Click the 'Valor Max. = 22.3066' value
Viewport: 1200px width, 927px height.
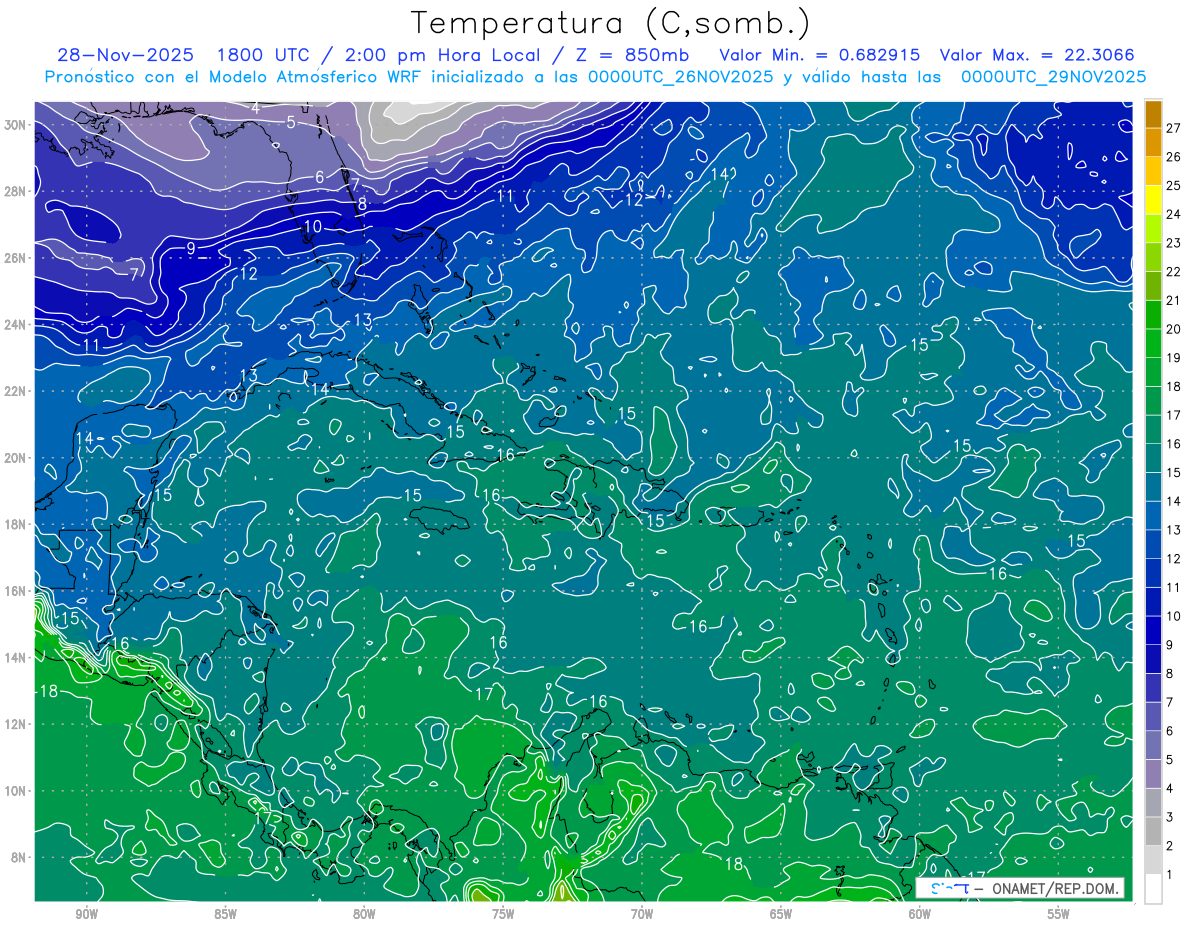(x=1037, y=54)
